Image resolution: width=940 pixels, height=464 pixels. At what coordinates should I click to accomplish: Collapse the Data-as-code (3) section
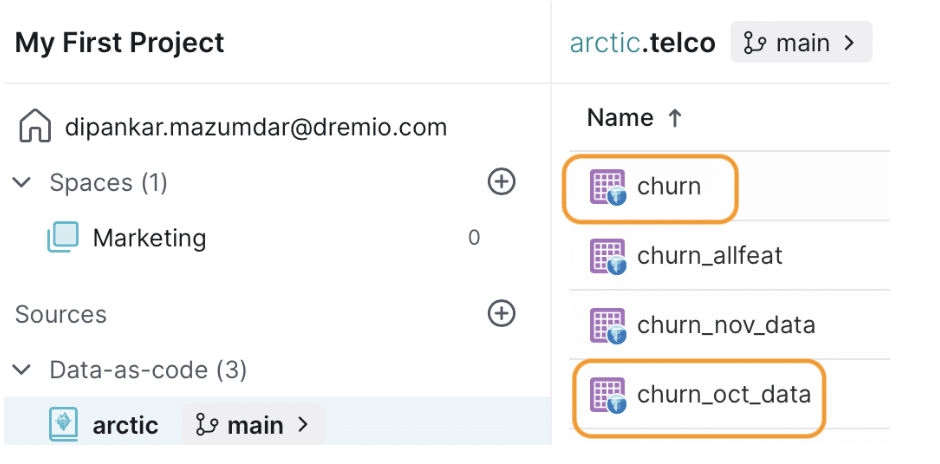click(x=23, y=370)
